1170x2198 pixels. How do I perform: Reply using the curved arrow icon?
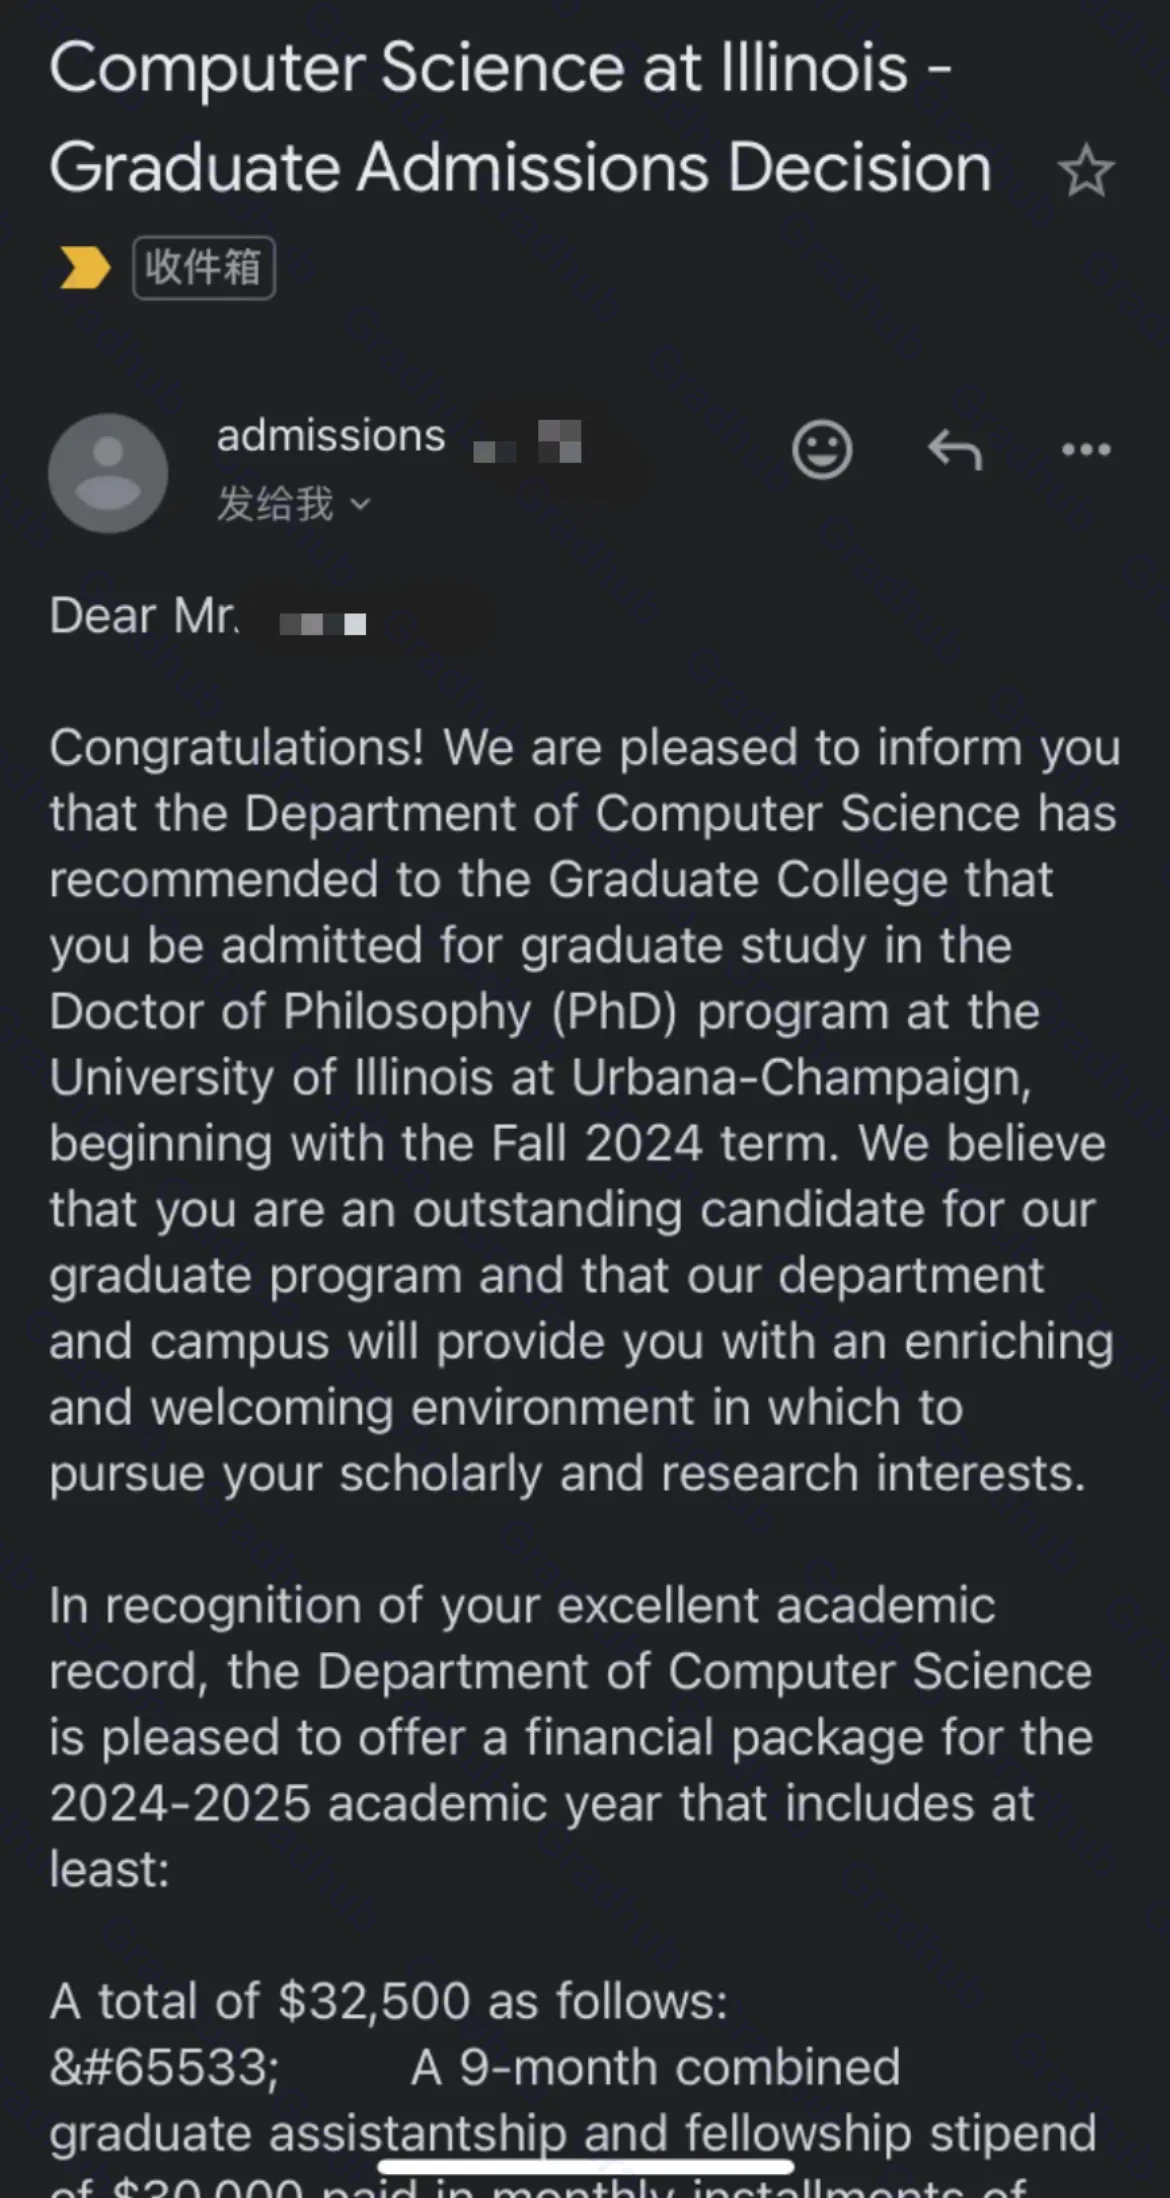point(955,450)
